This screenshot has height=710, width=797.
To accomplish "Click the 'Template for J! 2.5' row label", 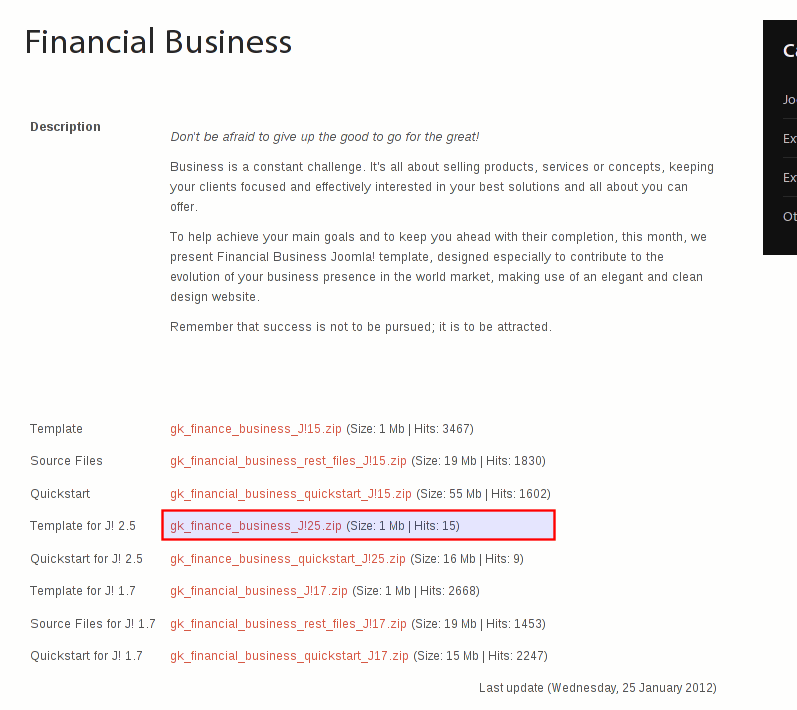I will pos(83,526).
